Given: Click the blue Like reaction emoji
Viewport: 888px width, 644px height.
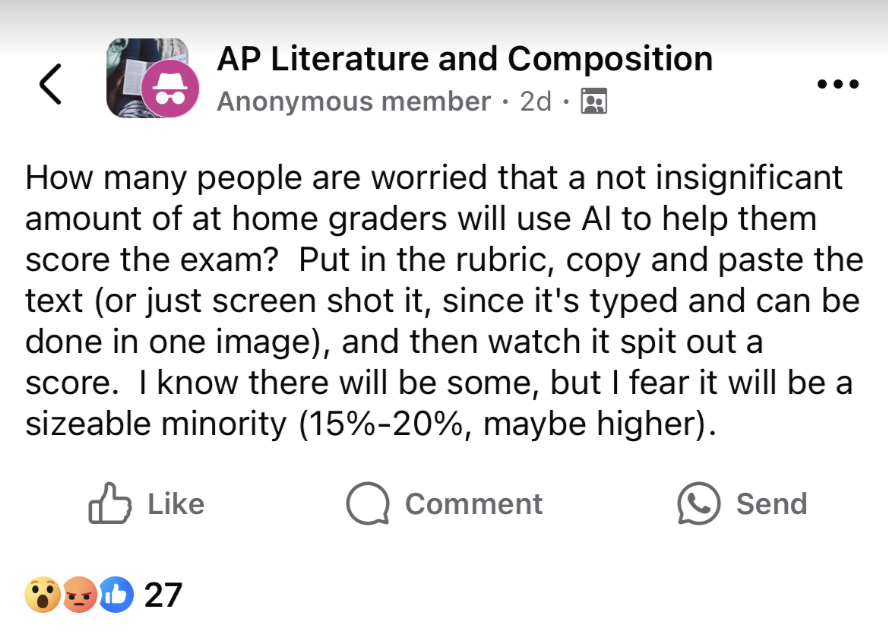Looking at the screenshot, I should (116, 595).
